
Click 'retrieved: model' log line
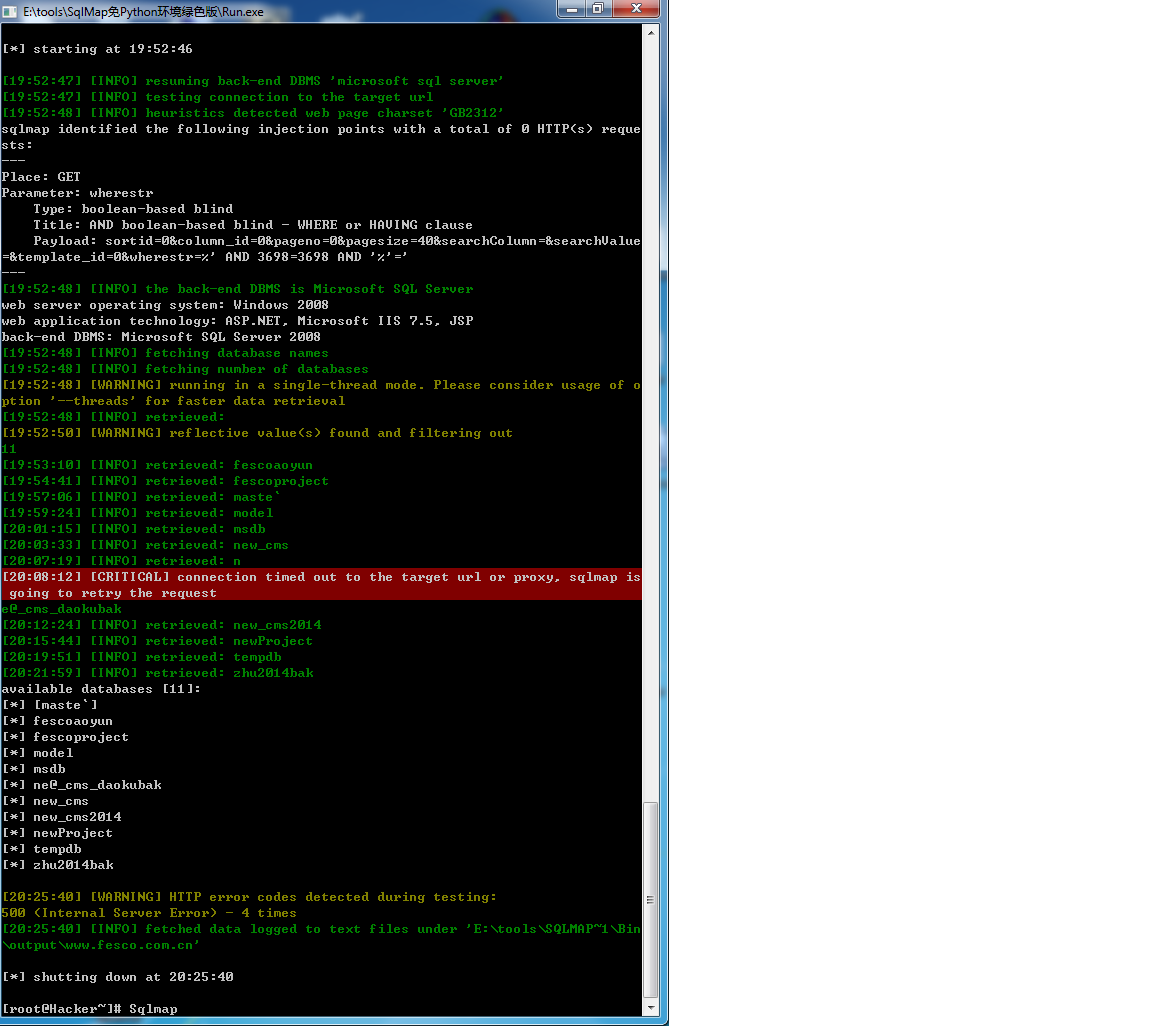137,513
